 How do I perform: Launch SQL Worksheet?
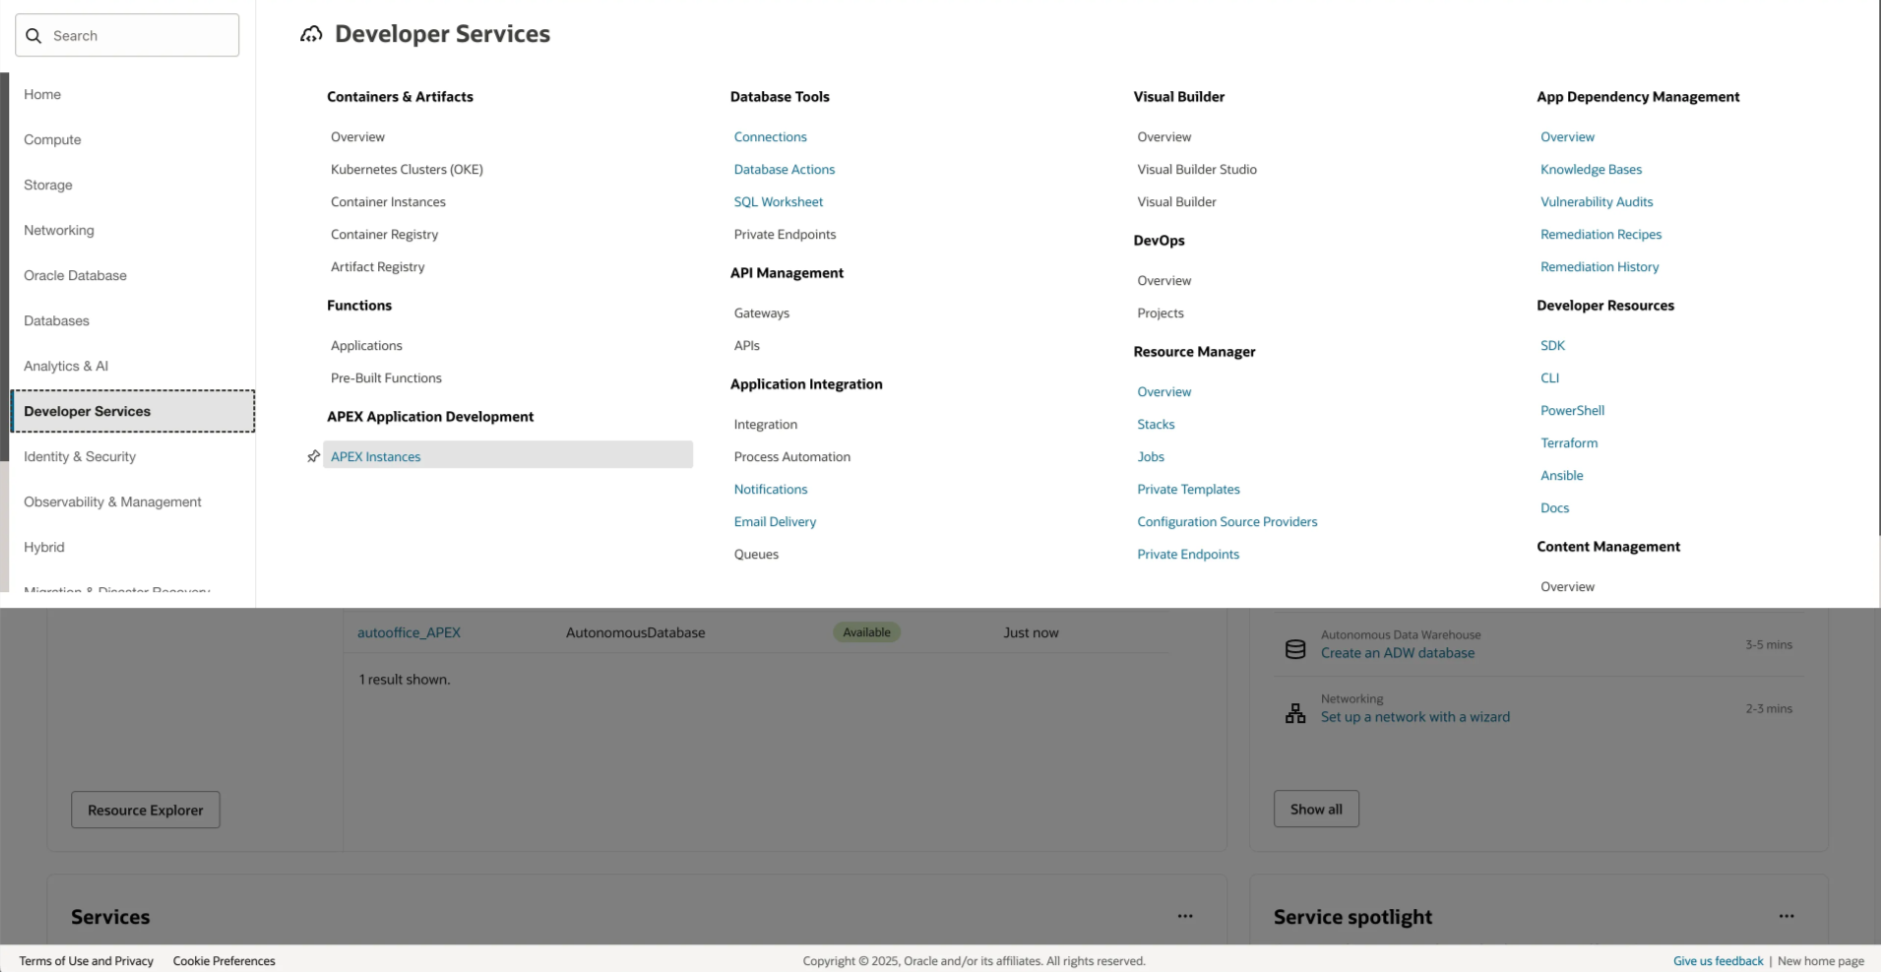pos(778,202)
